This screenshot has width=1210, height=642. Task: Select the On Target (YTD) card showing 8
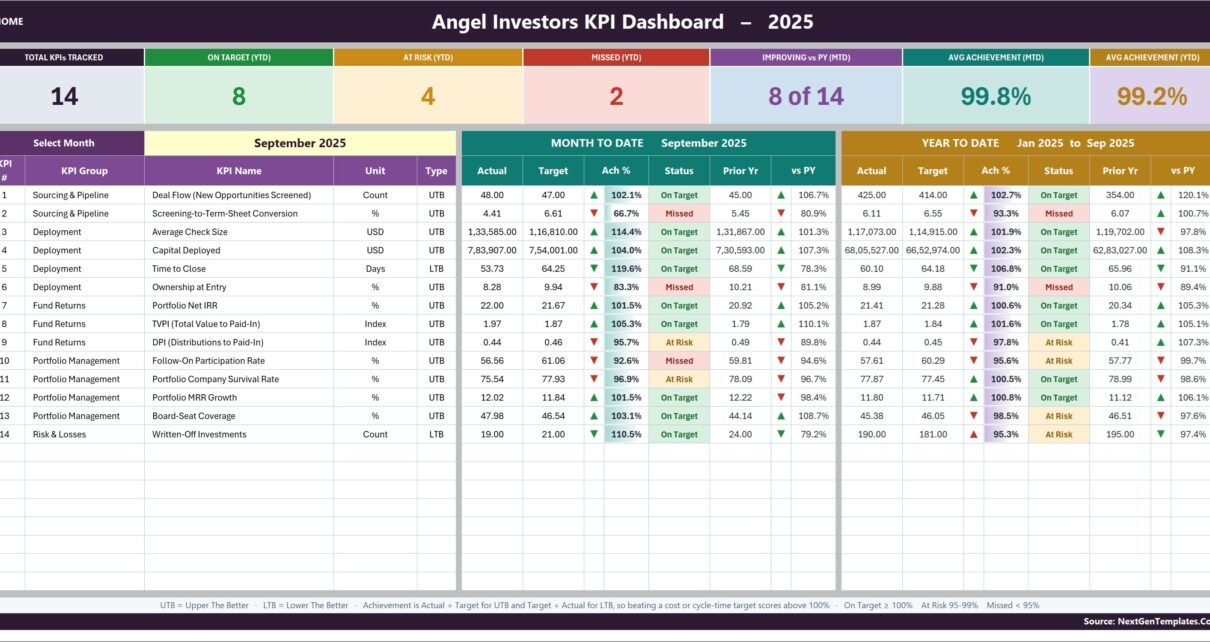coord(239,87)
